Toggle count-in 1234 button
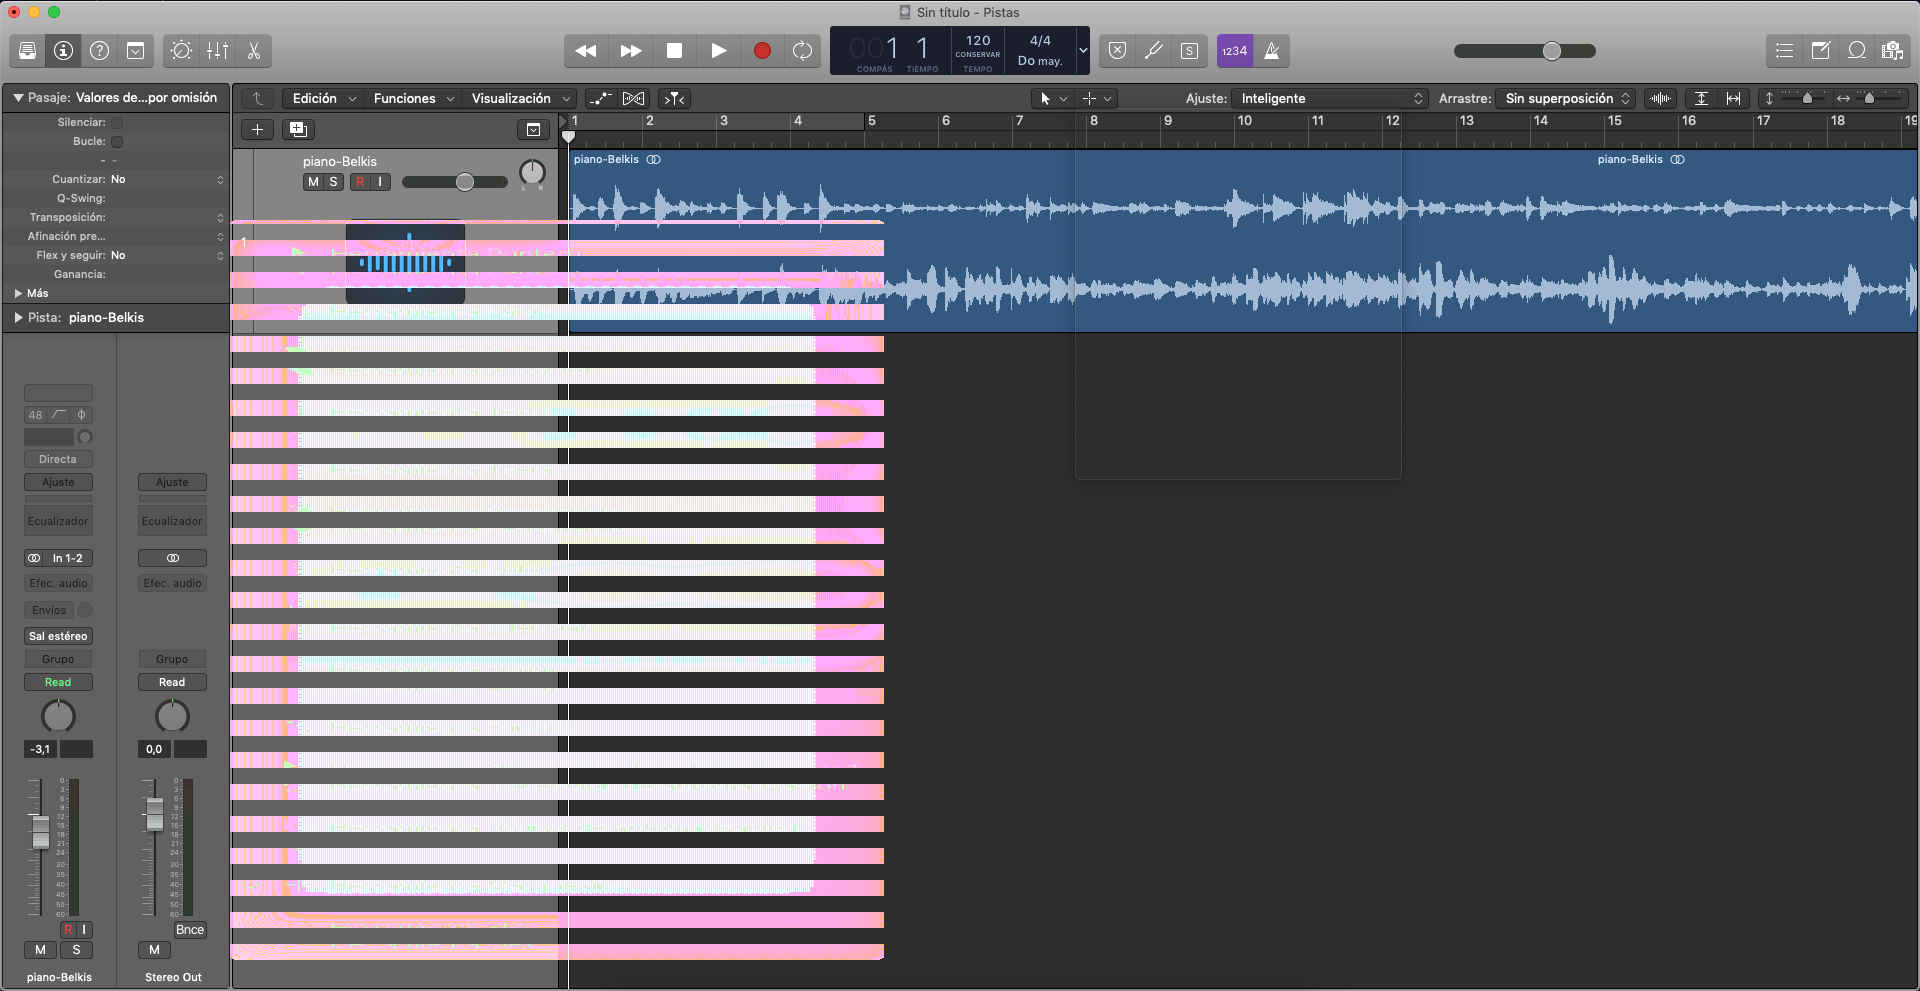This screenshot has height=991, width=1920. [x=1234, y=51]
